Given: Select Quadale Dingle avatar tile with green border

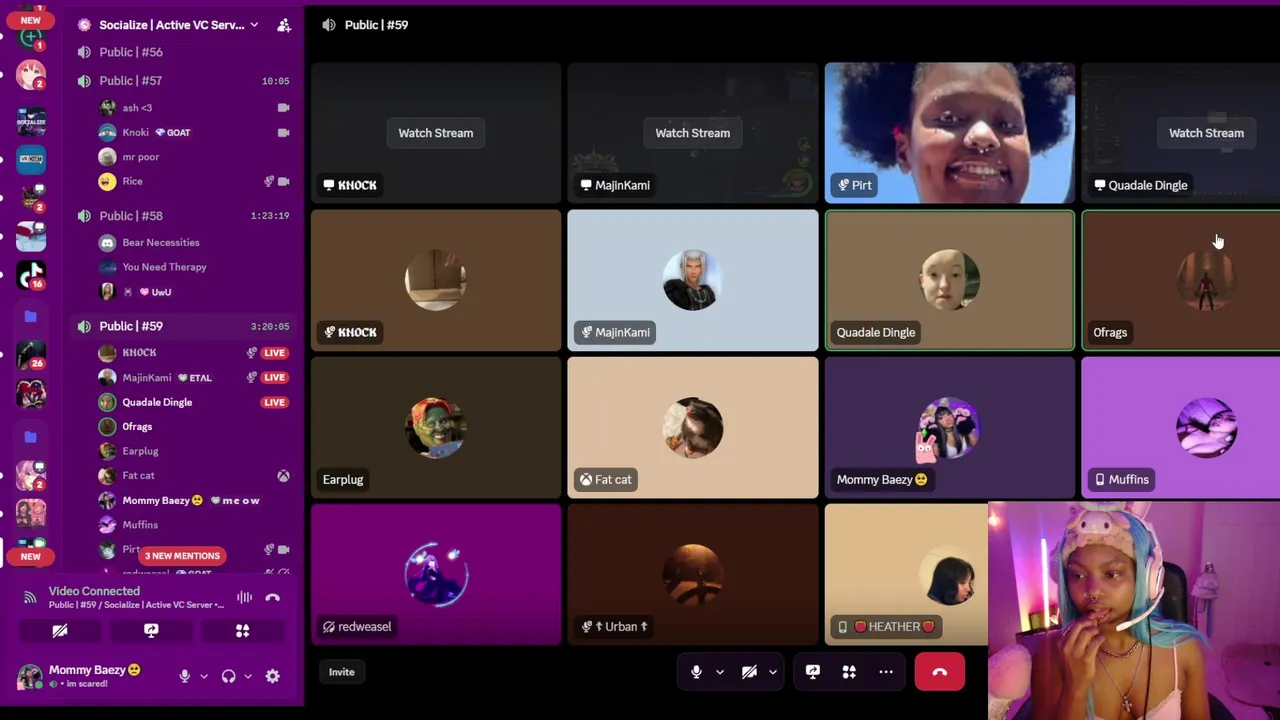Looking at the screenshot, I should tap(949, 280).
